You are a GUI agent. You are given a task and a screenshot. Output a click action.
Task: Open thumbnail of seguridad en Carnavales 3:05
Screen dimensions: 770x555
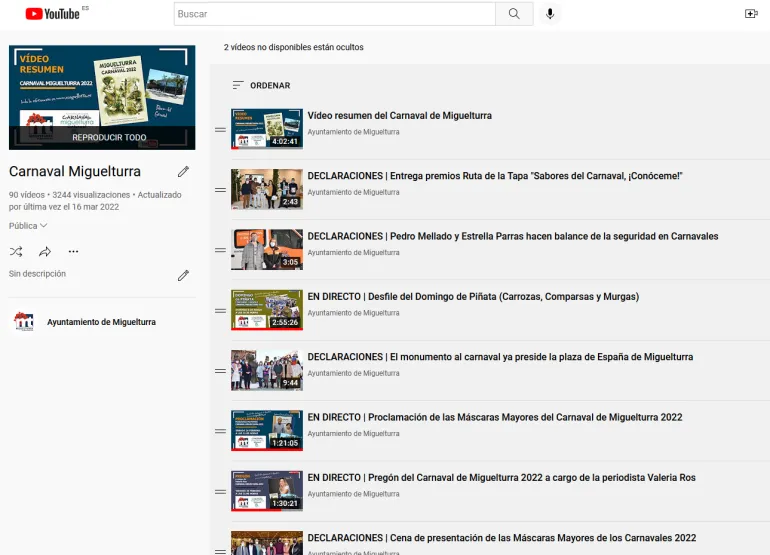tap(267, 250)
